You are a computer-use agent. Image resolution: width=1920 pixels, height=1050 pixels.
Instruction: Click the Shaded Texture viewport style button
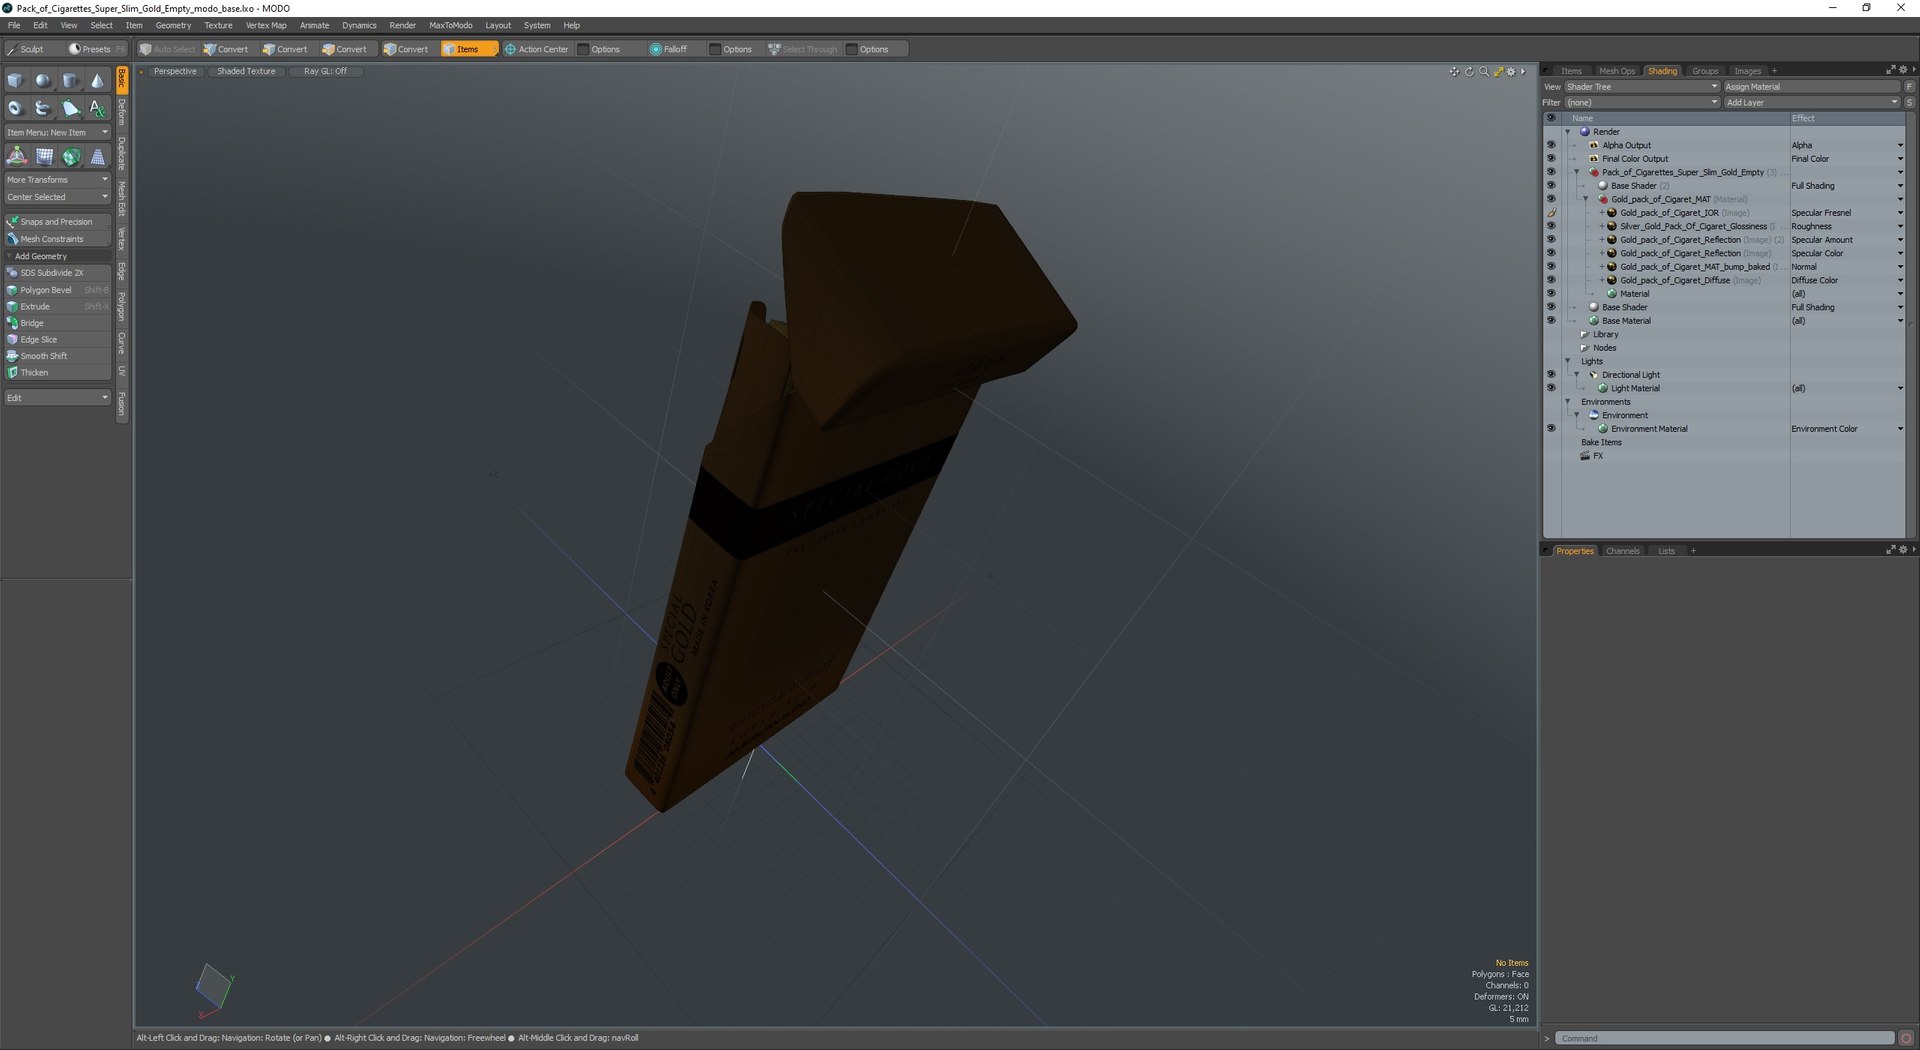click(246, 72)
